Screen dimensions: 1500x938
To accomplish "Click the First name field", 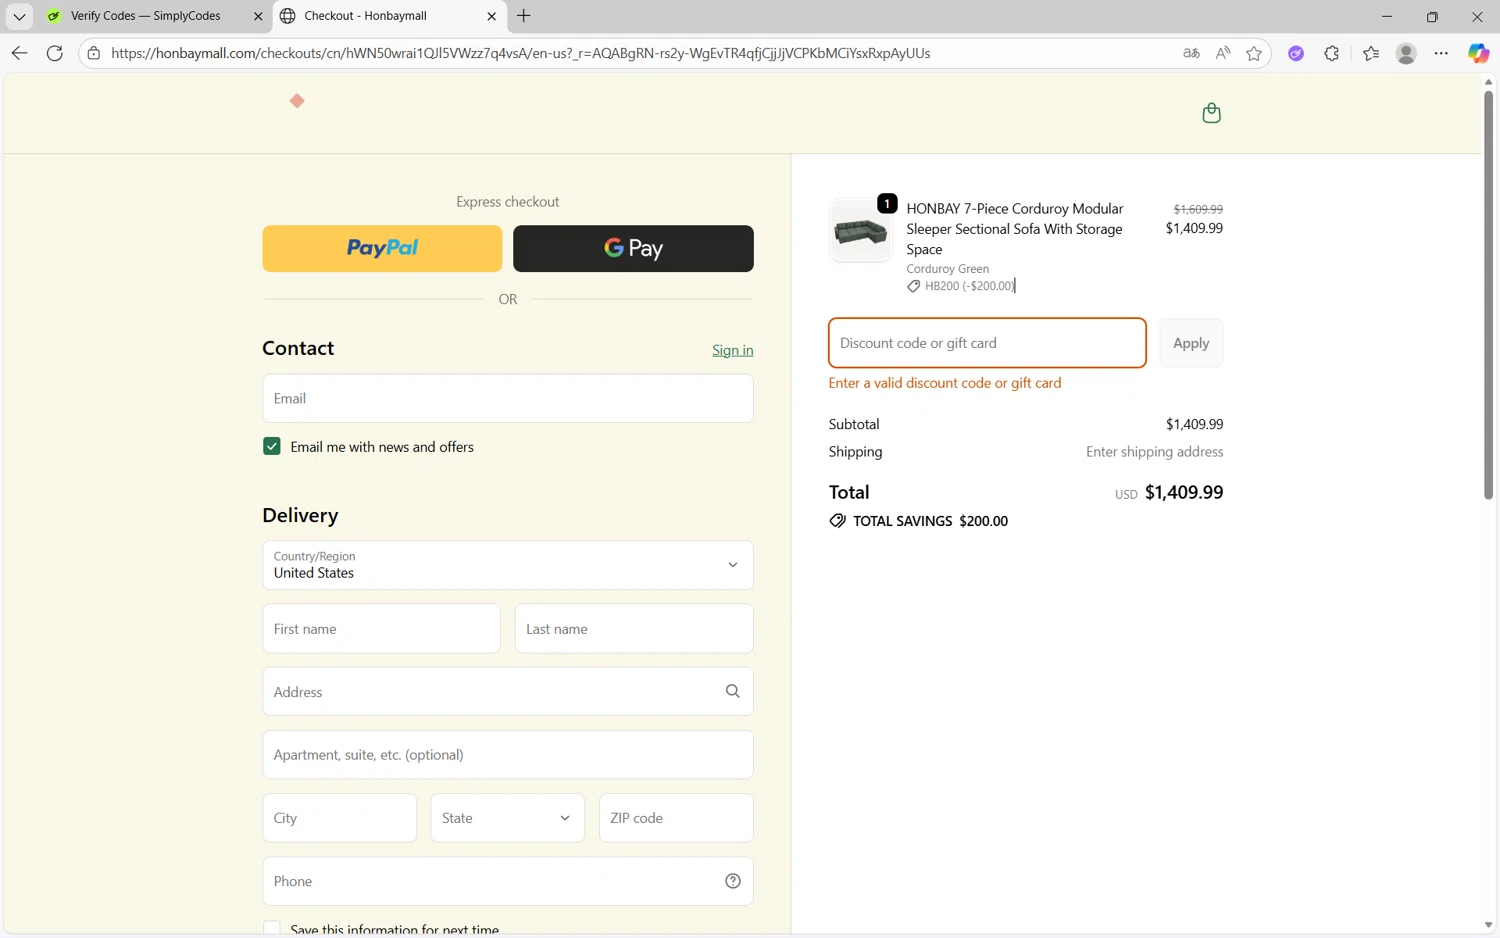I will pyautogui.click(x=381, y=629).
